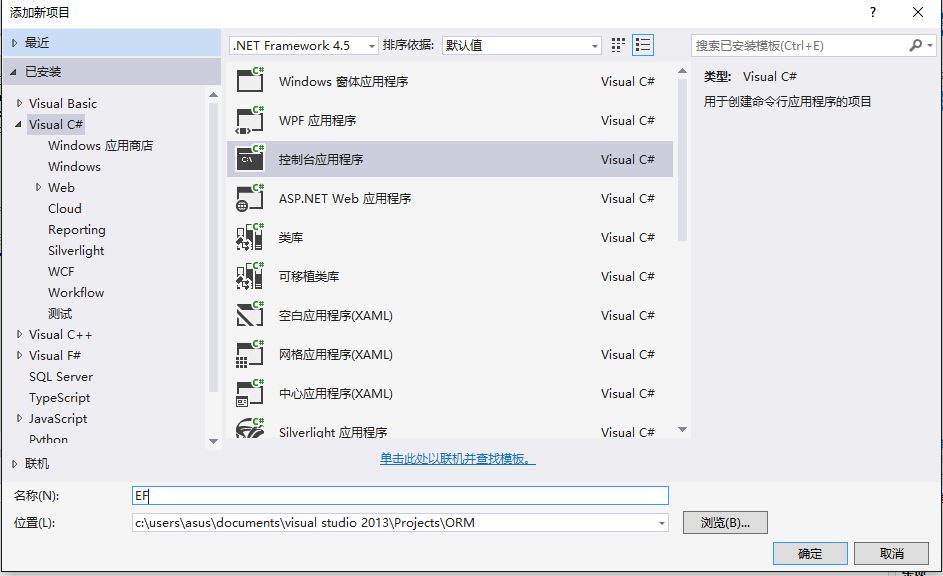Select the Silverlight tree category

(76, 251)
